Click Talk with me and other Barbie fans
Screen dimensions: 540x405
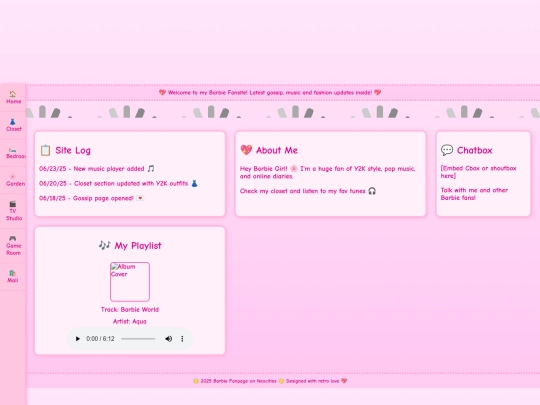coord(474,194)
